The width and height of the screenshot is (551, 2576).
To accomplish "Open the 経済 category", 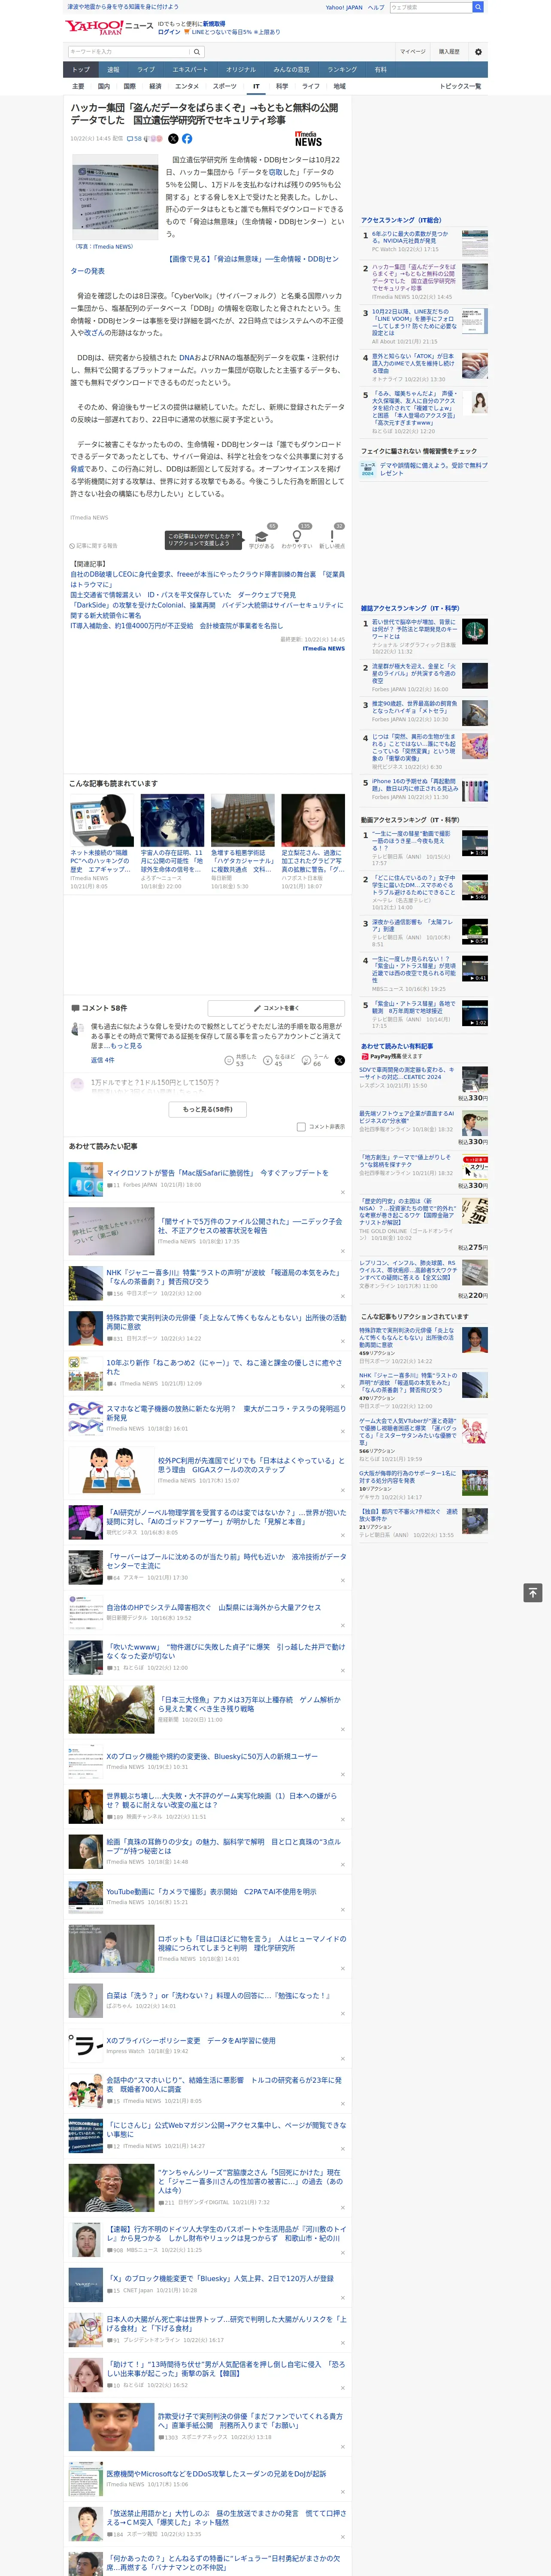I will click(155, 86).
